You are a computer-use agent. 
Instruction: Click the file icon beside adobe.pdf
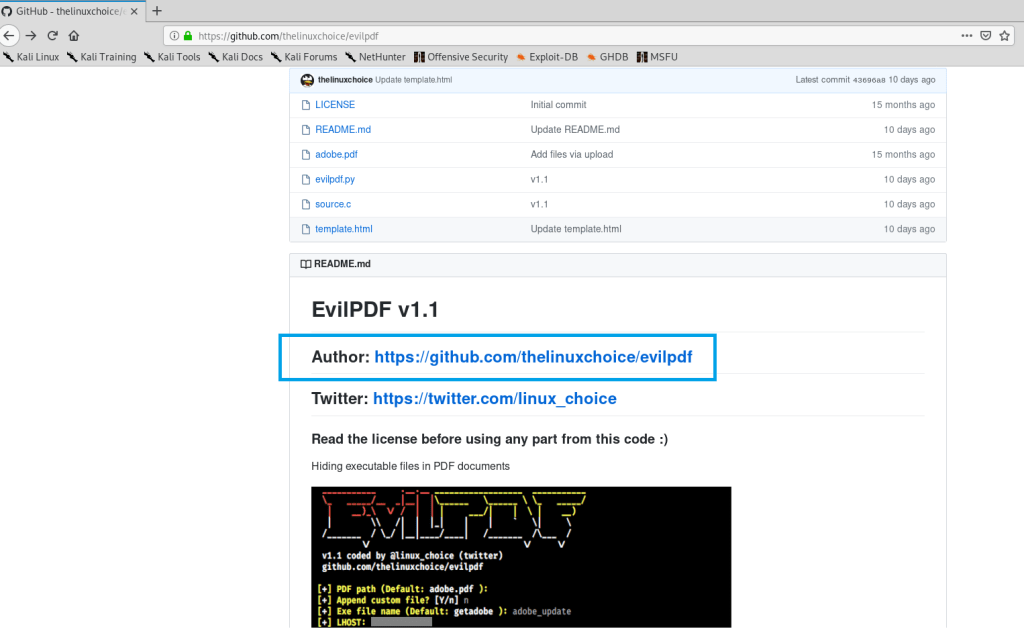306,154
